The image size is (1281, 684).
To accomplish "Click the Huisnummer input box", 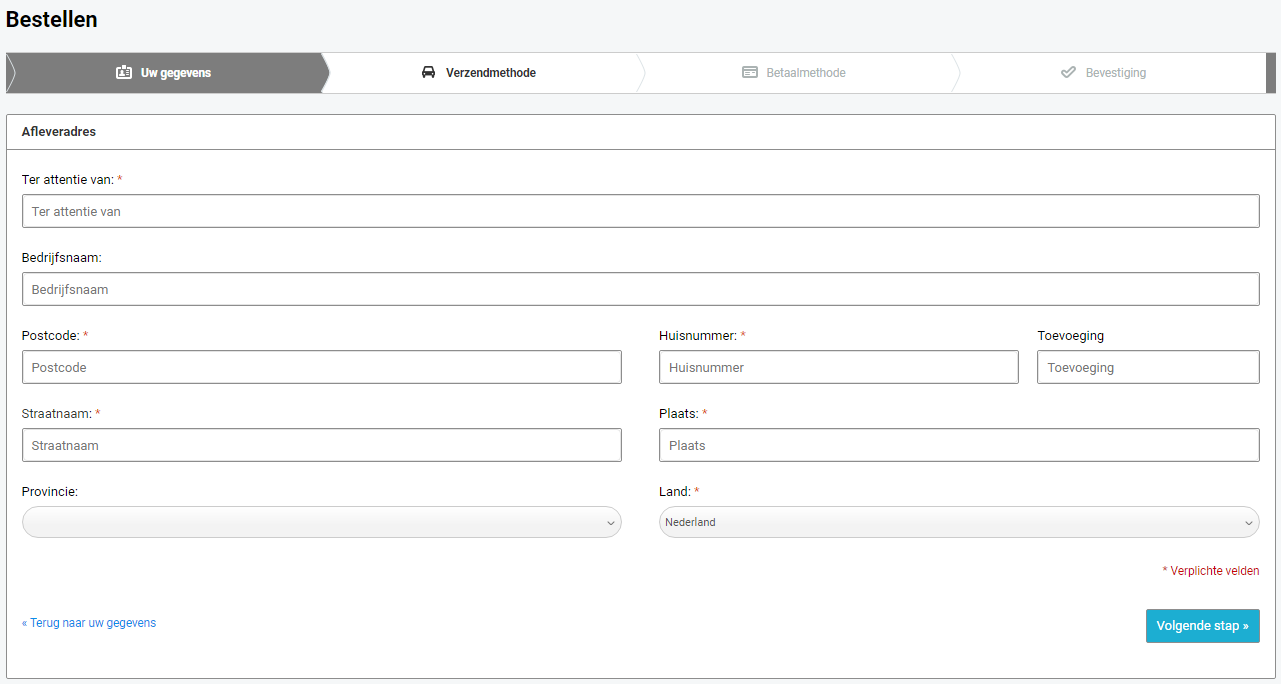I will coord(838,367).
